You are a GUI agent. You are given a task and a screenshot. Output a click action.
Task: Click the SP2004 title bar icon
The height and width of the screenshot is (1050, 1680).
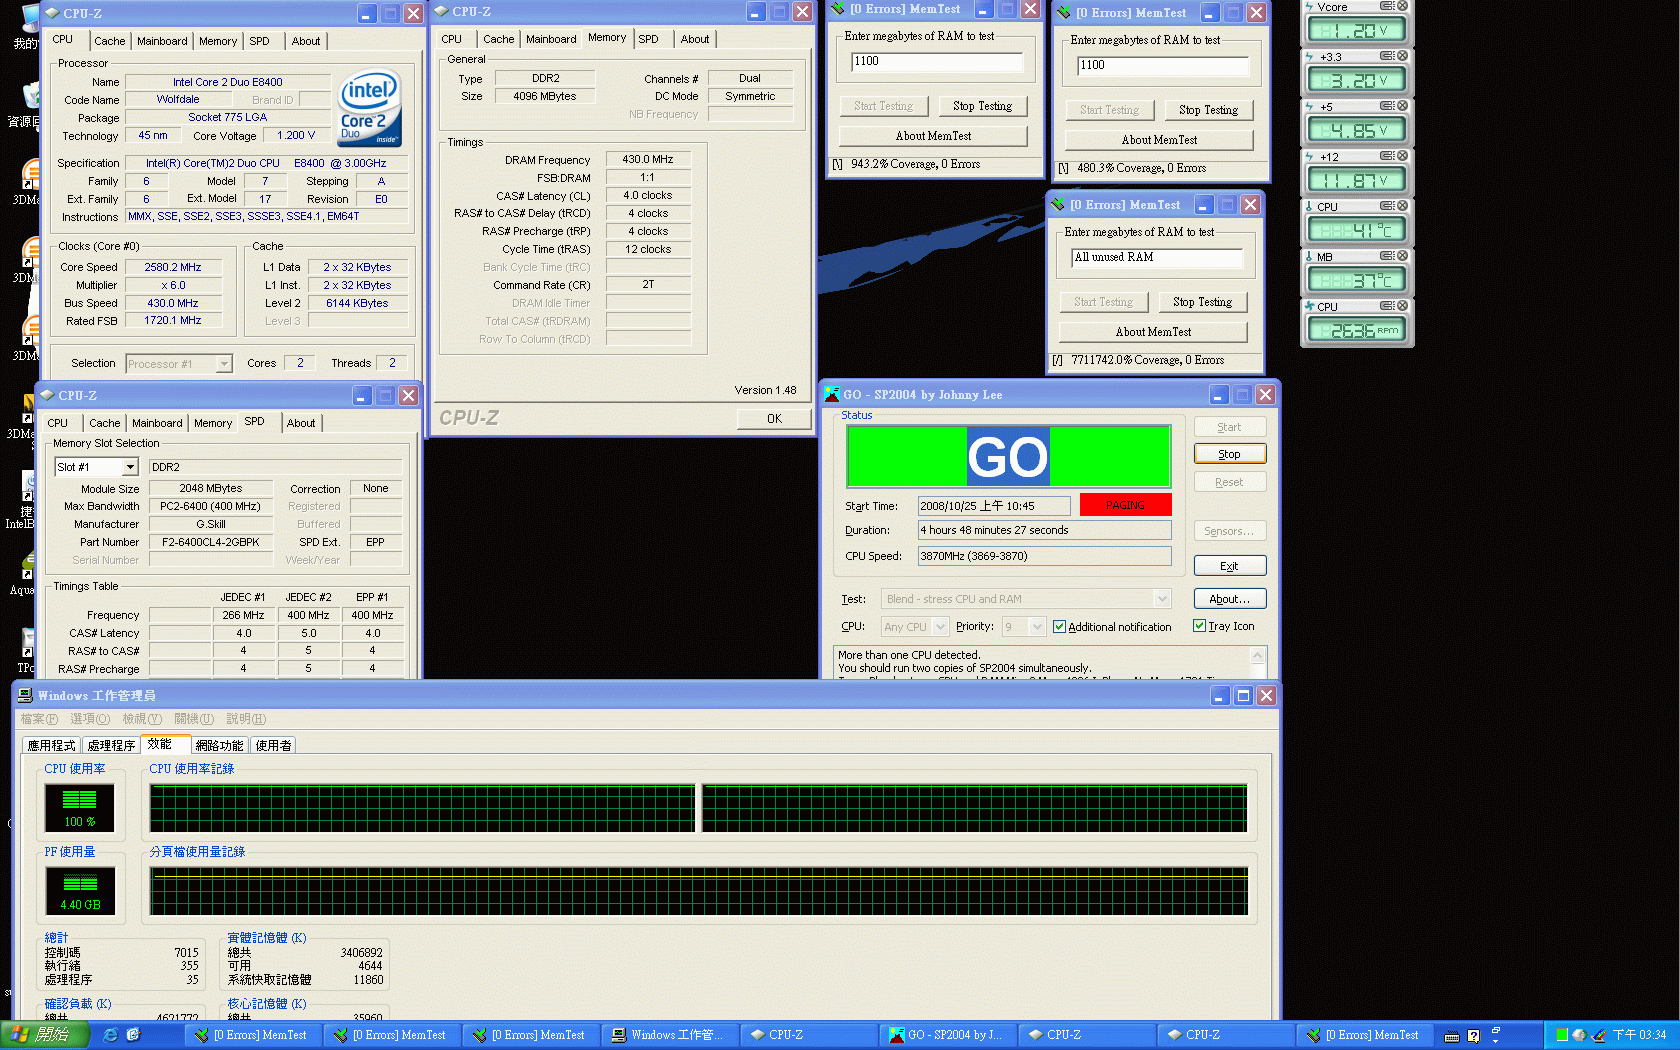point(832,395)
